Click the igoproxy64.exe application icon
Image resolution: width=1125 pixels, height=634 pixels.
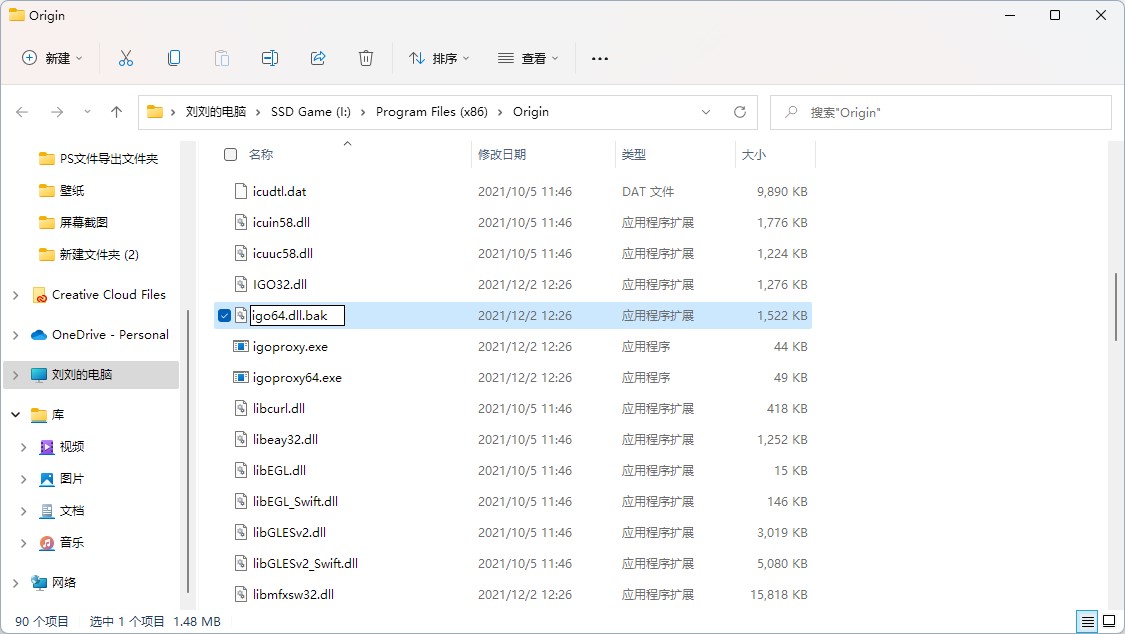click(241, 377)
